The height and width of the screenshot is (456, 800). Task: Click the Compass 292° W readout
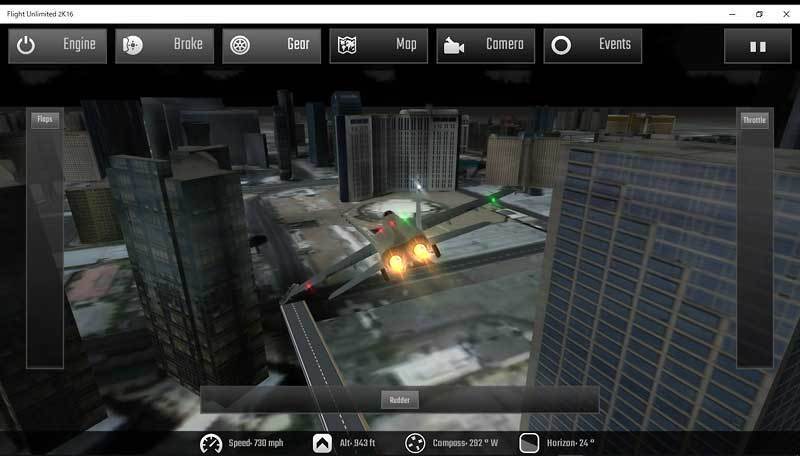465,443
